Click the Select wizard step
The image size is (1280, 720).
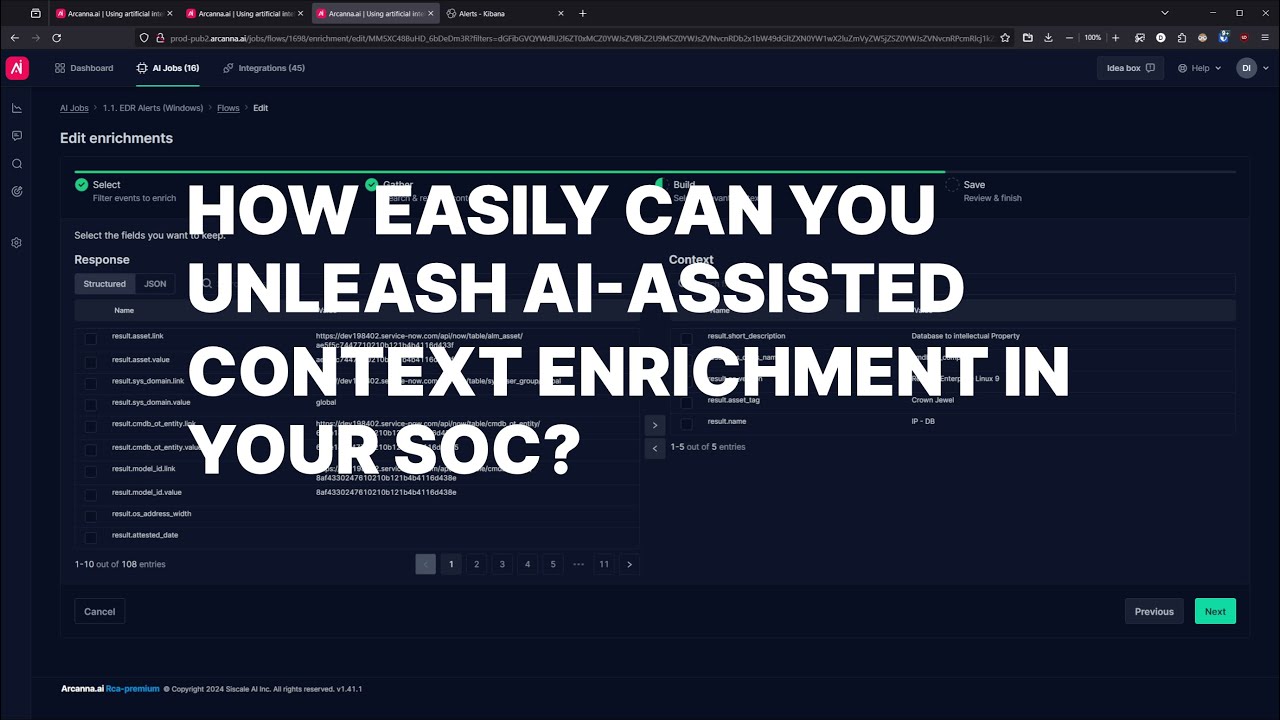tap(125, 191)
